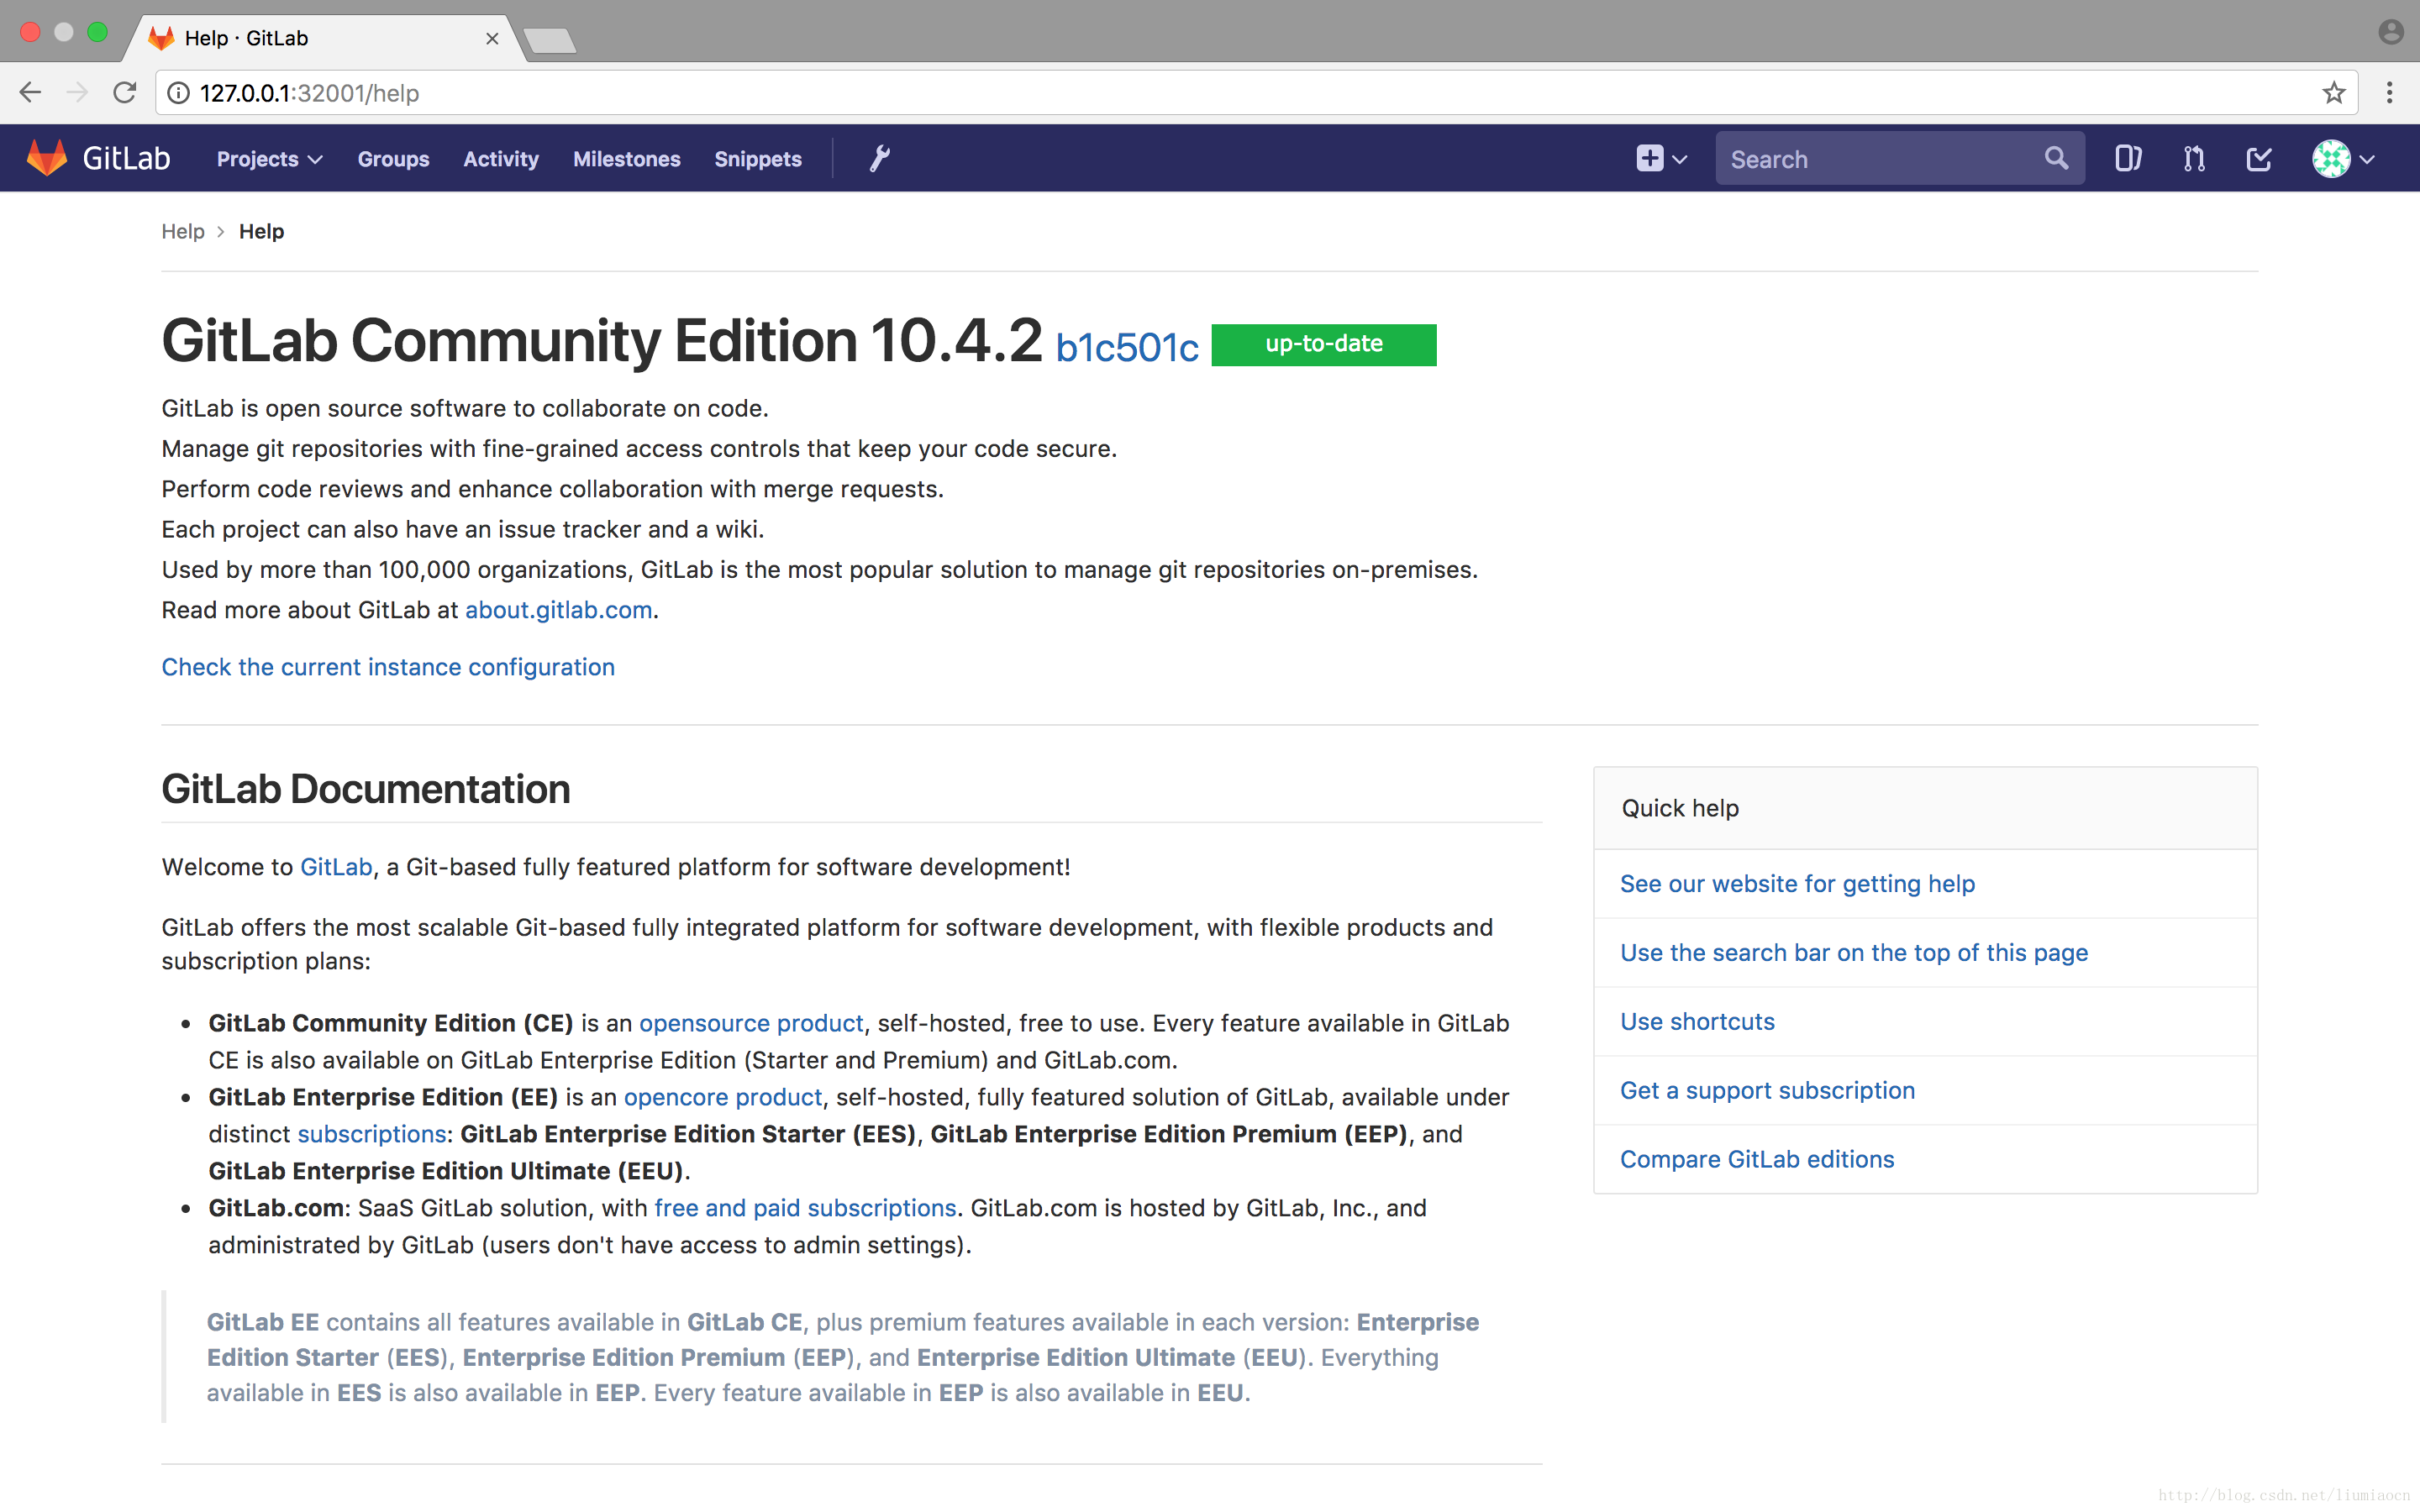Close the Help · GitLab tab
The image size is (2420, 1512).
(x=492, y=38)
